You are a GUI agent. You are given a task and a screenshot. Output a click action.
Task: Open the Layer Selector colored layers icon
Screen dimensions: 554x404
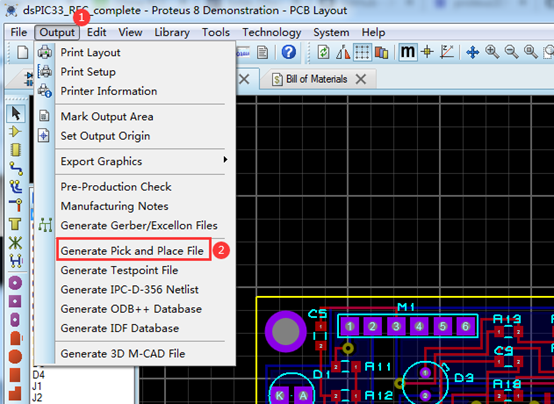click(382, 53)
